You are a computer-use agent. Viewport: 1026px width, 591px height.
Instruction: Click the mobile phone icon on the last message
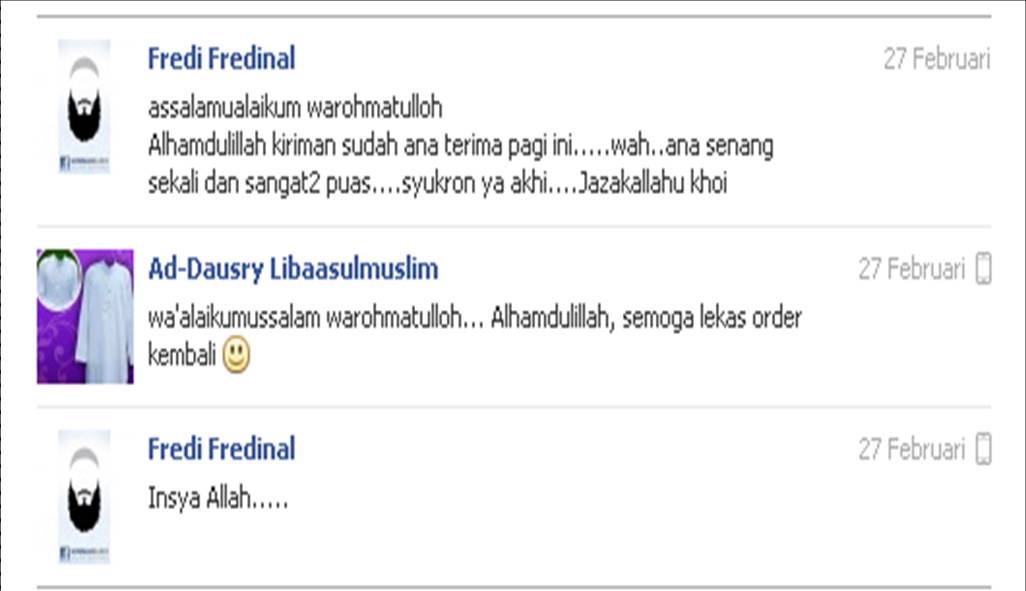tap(983, 449)
